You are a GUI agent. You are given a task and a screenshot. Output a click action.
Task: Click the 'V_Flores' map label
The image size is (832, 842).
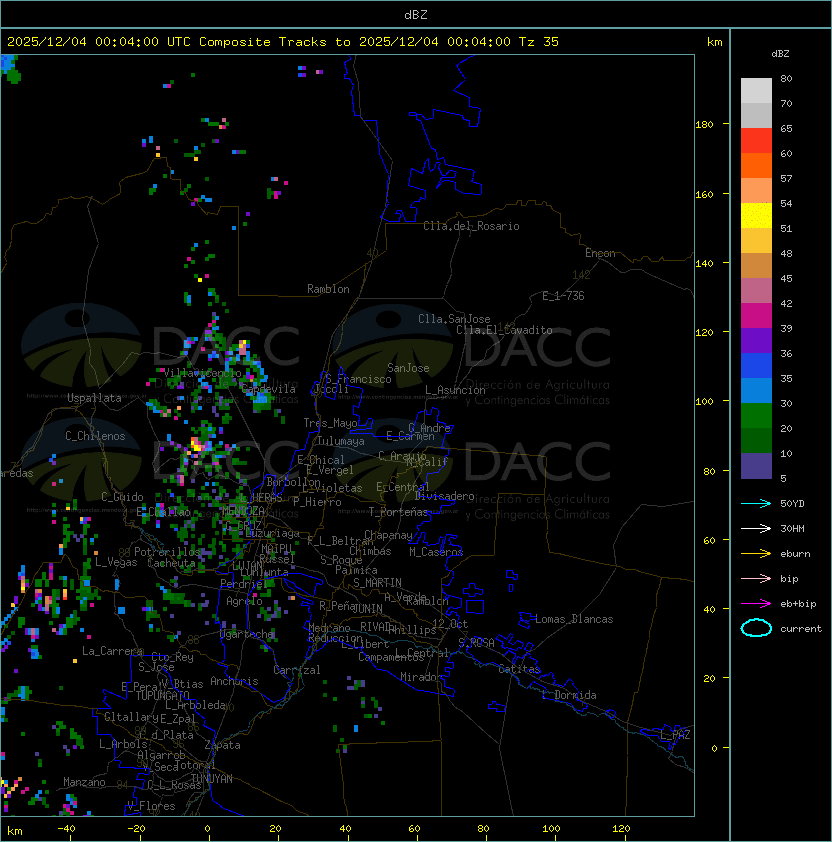coord(151,806)
